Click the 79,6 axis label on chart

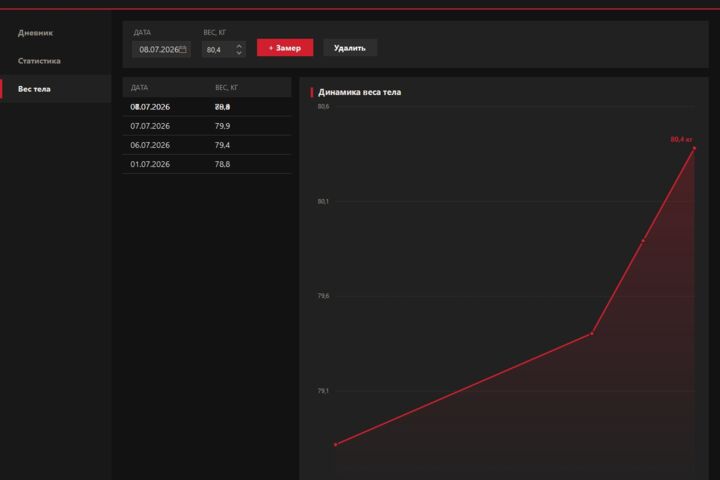click(323, 296)
